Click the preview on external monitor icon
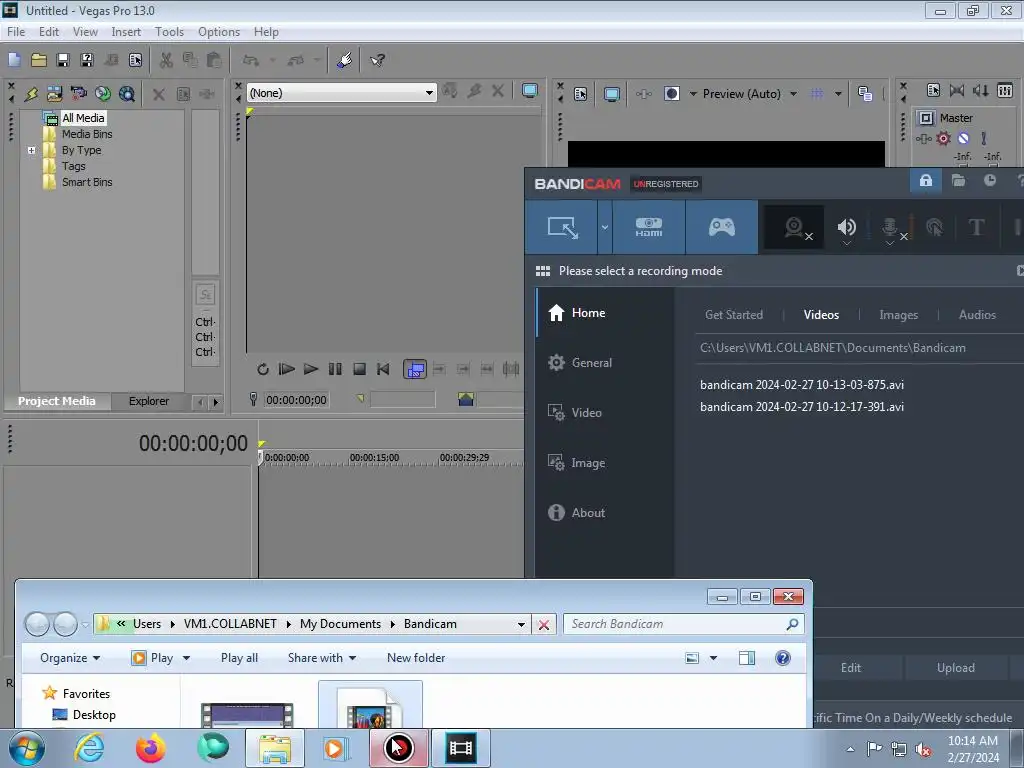This screenshot has width=1024, height=768. click(x=612, y=94)
